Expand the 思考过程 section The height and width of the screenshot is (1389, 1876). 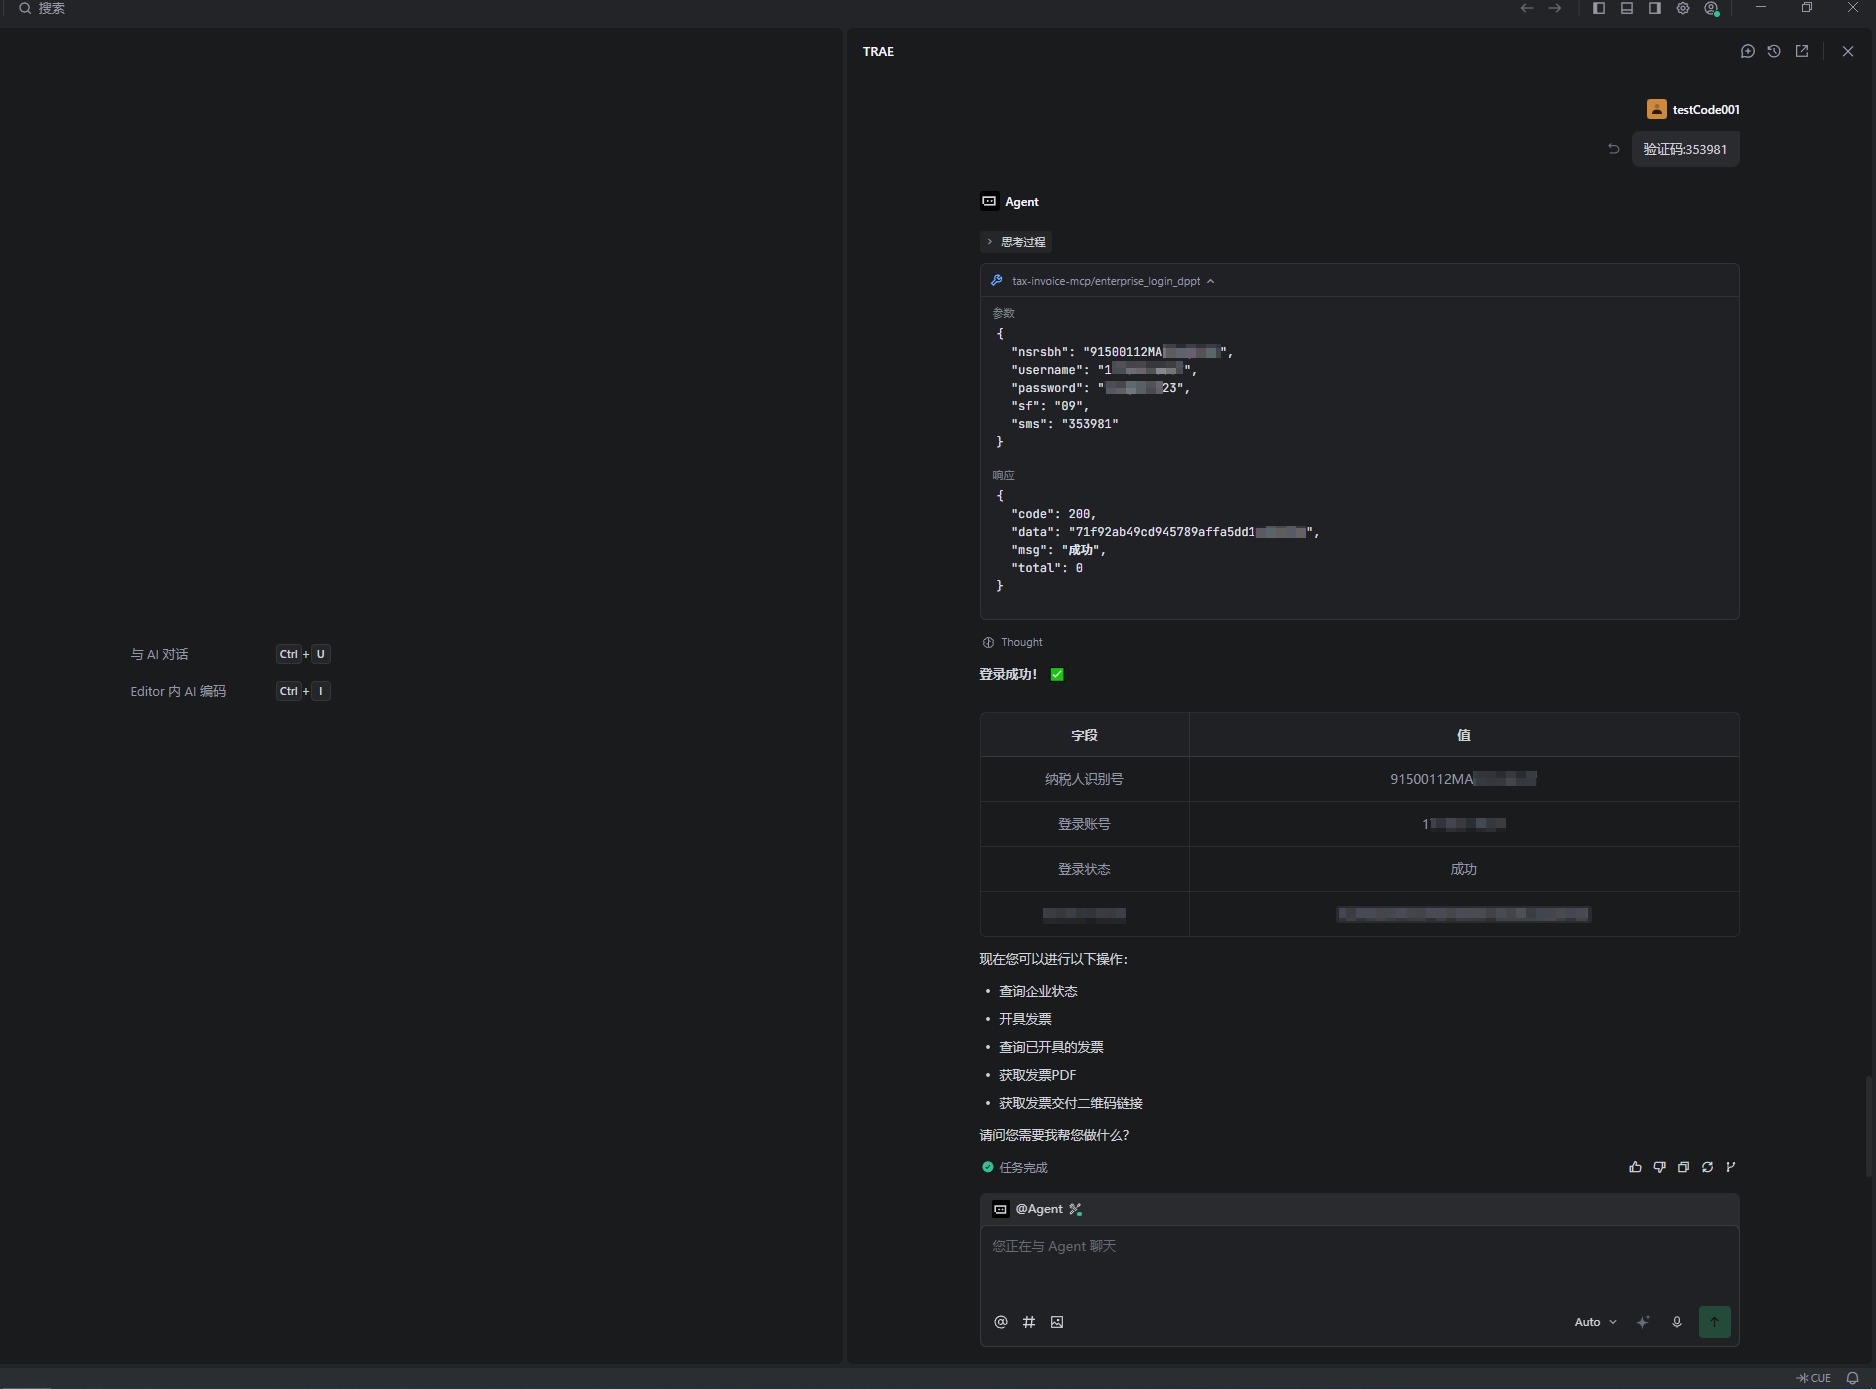(1016, 242)
